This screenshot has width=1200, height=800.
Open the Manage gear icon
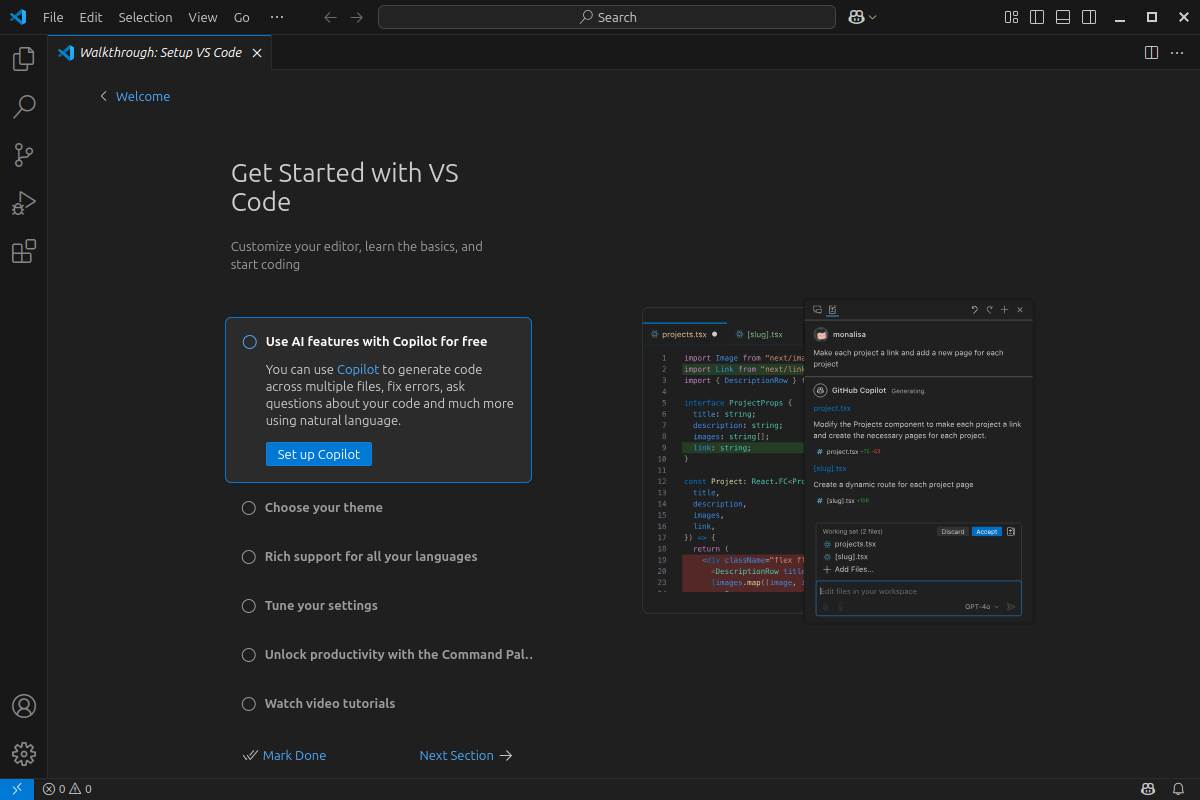24,754
